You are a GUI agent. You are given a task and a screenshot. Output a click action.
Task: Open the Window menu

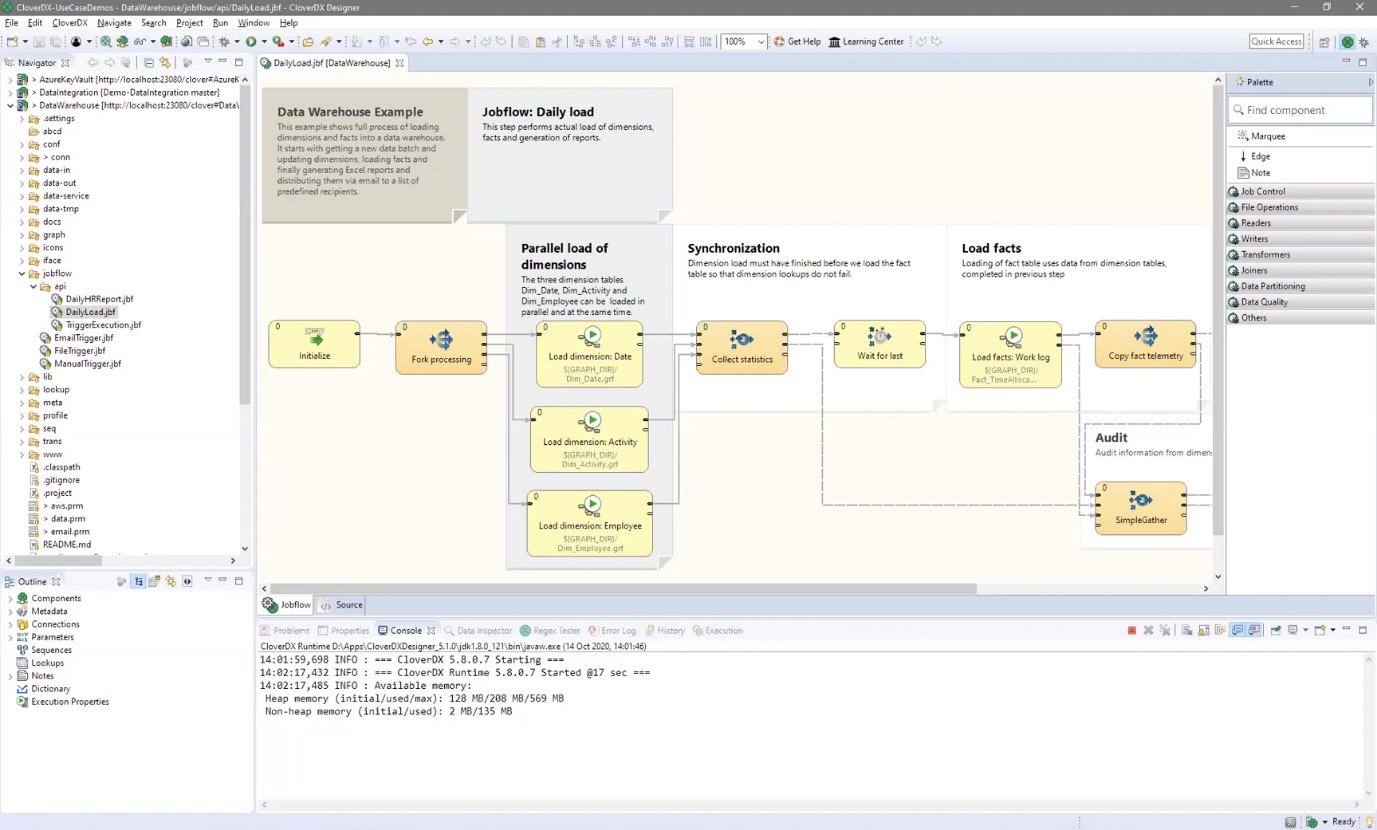click(254, 22)
